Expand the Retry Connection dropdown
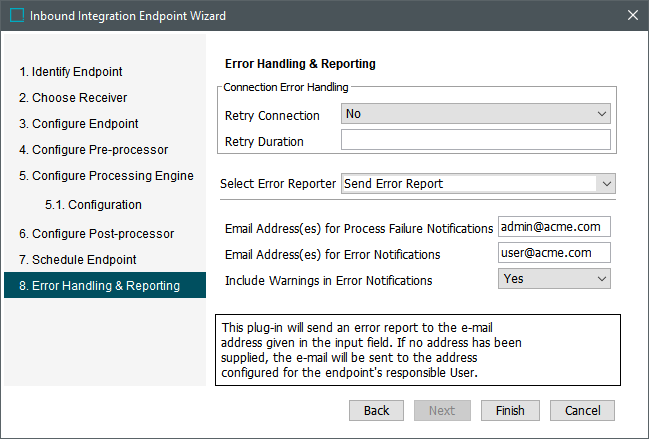The image size is (649, 439). click(x=475, y=114)
